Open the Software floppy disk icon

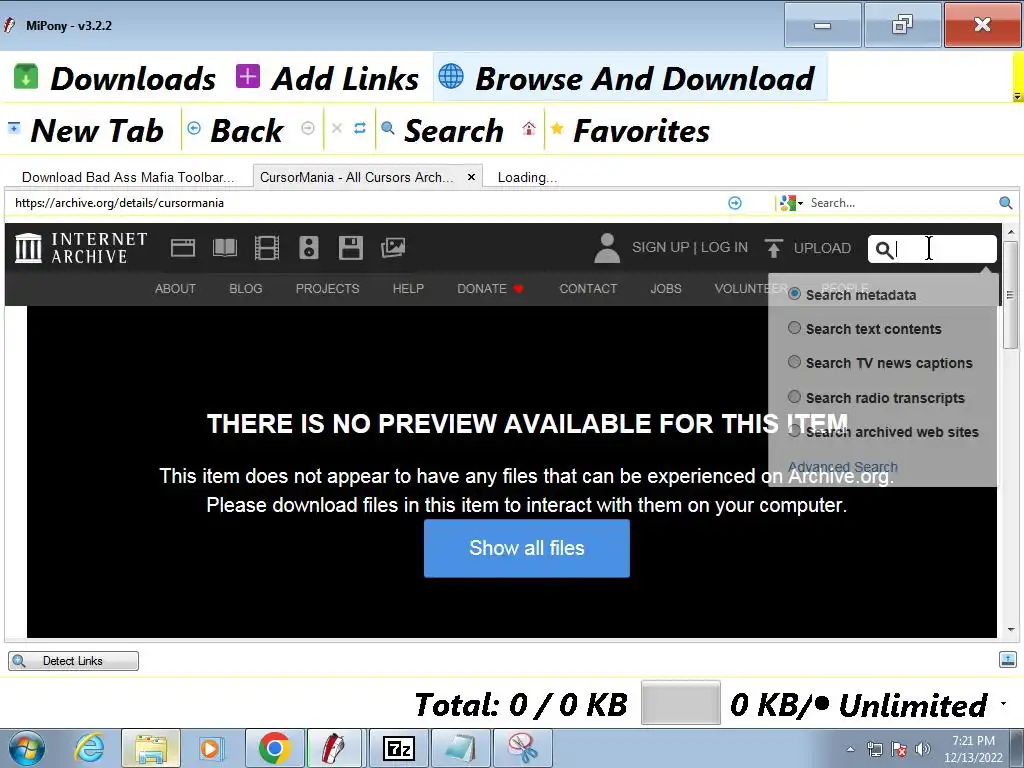351,248
